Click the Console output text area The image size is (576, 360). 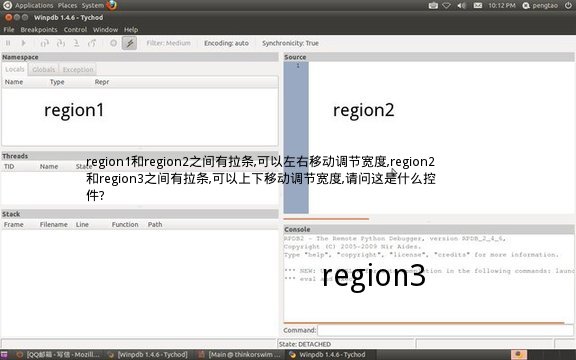428,278
